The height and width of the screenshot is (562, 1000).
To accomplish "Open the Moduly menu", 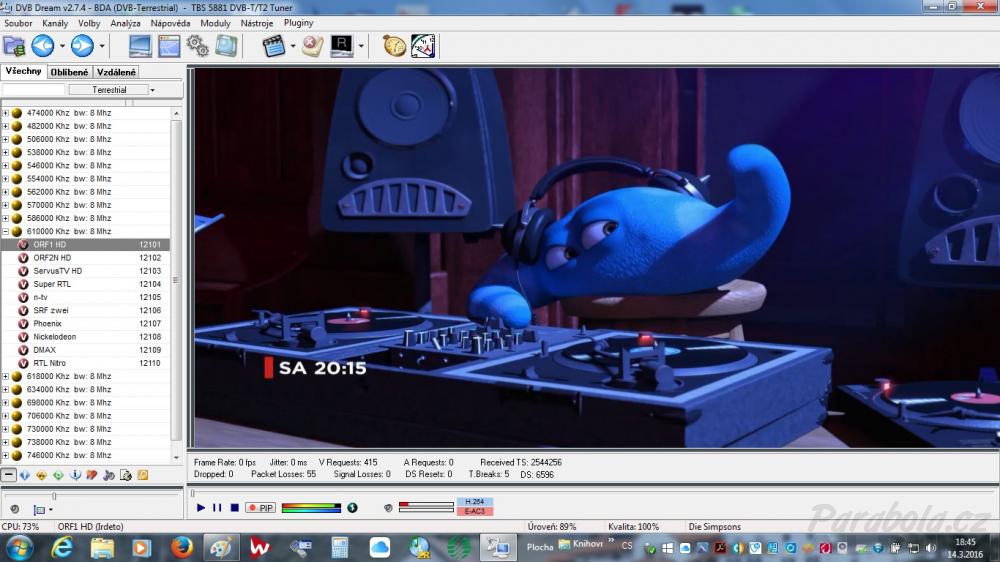I will click(x=215, y=23).
